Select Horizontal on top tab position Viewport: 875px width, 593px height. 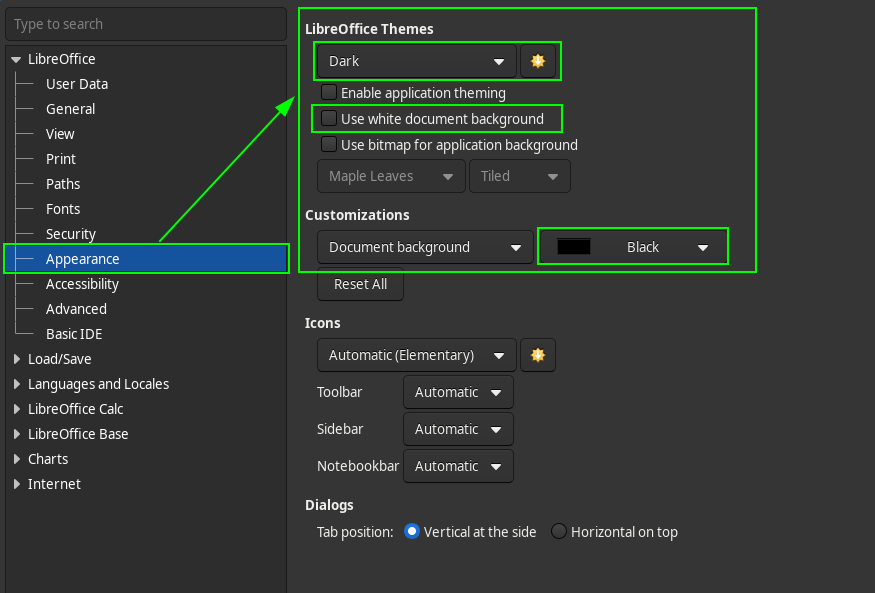coord(559,532)
